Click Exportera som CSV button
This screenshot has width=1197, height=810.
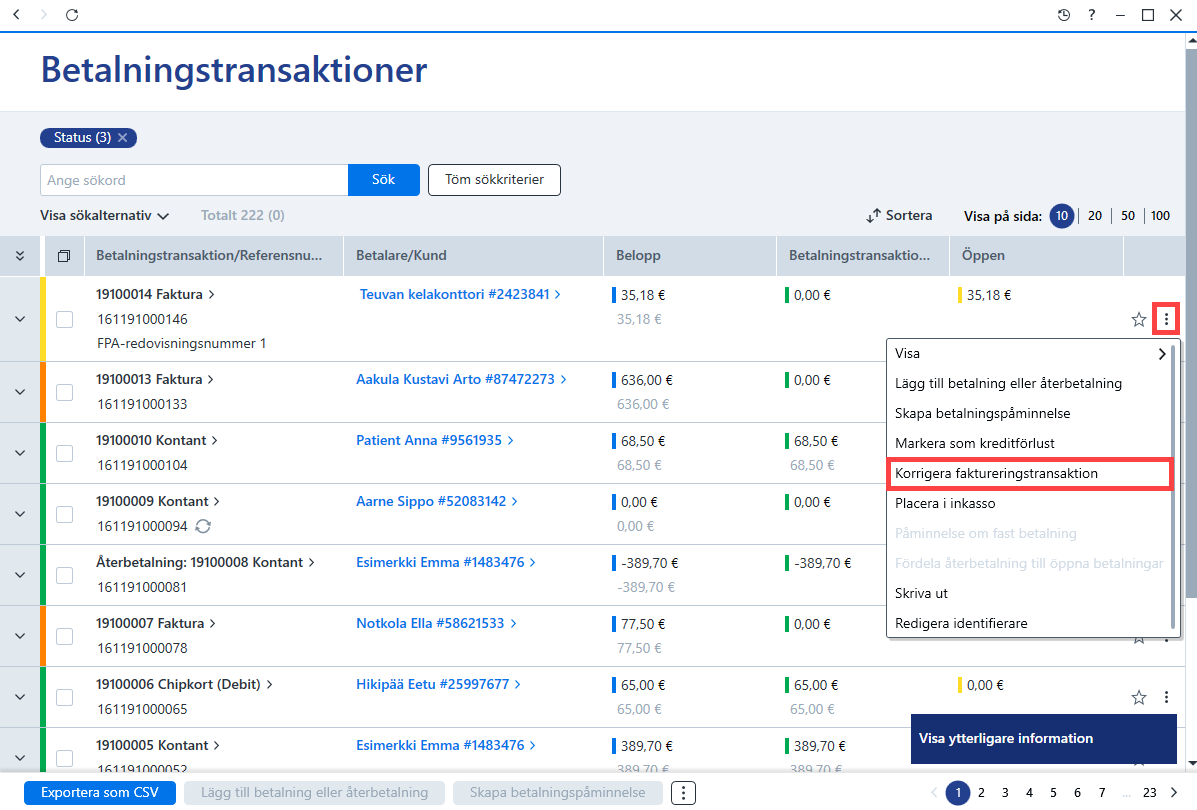(100, 792)
